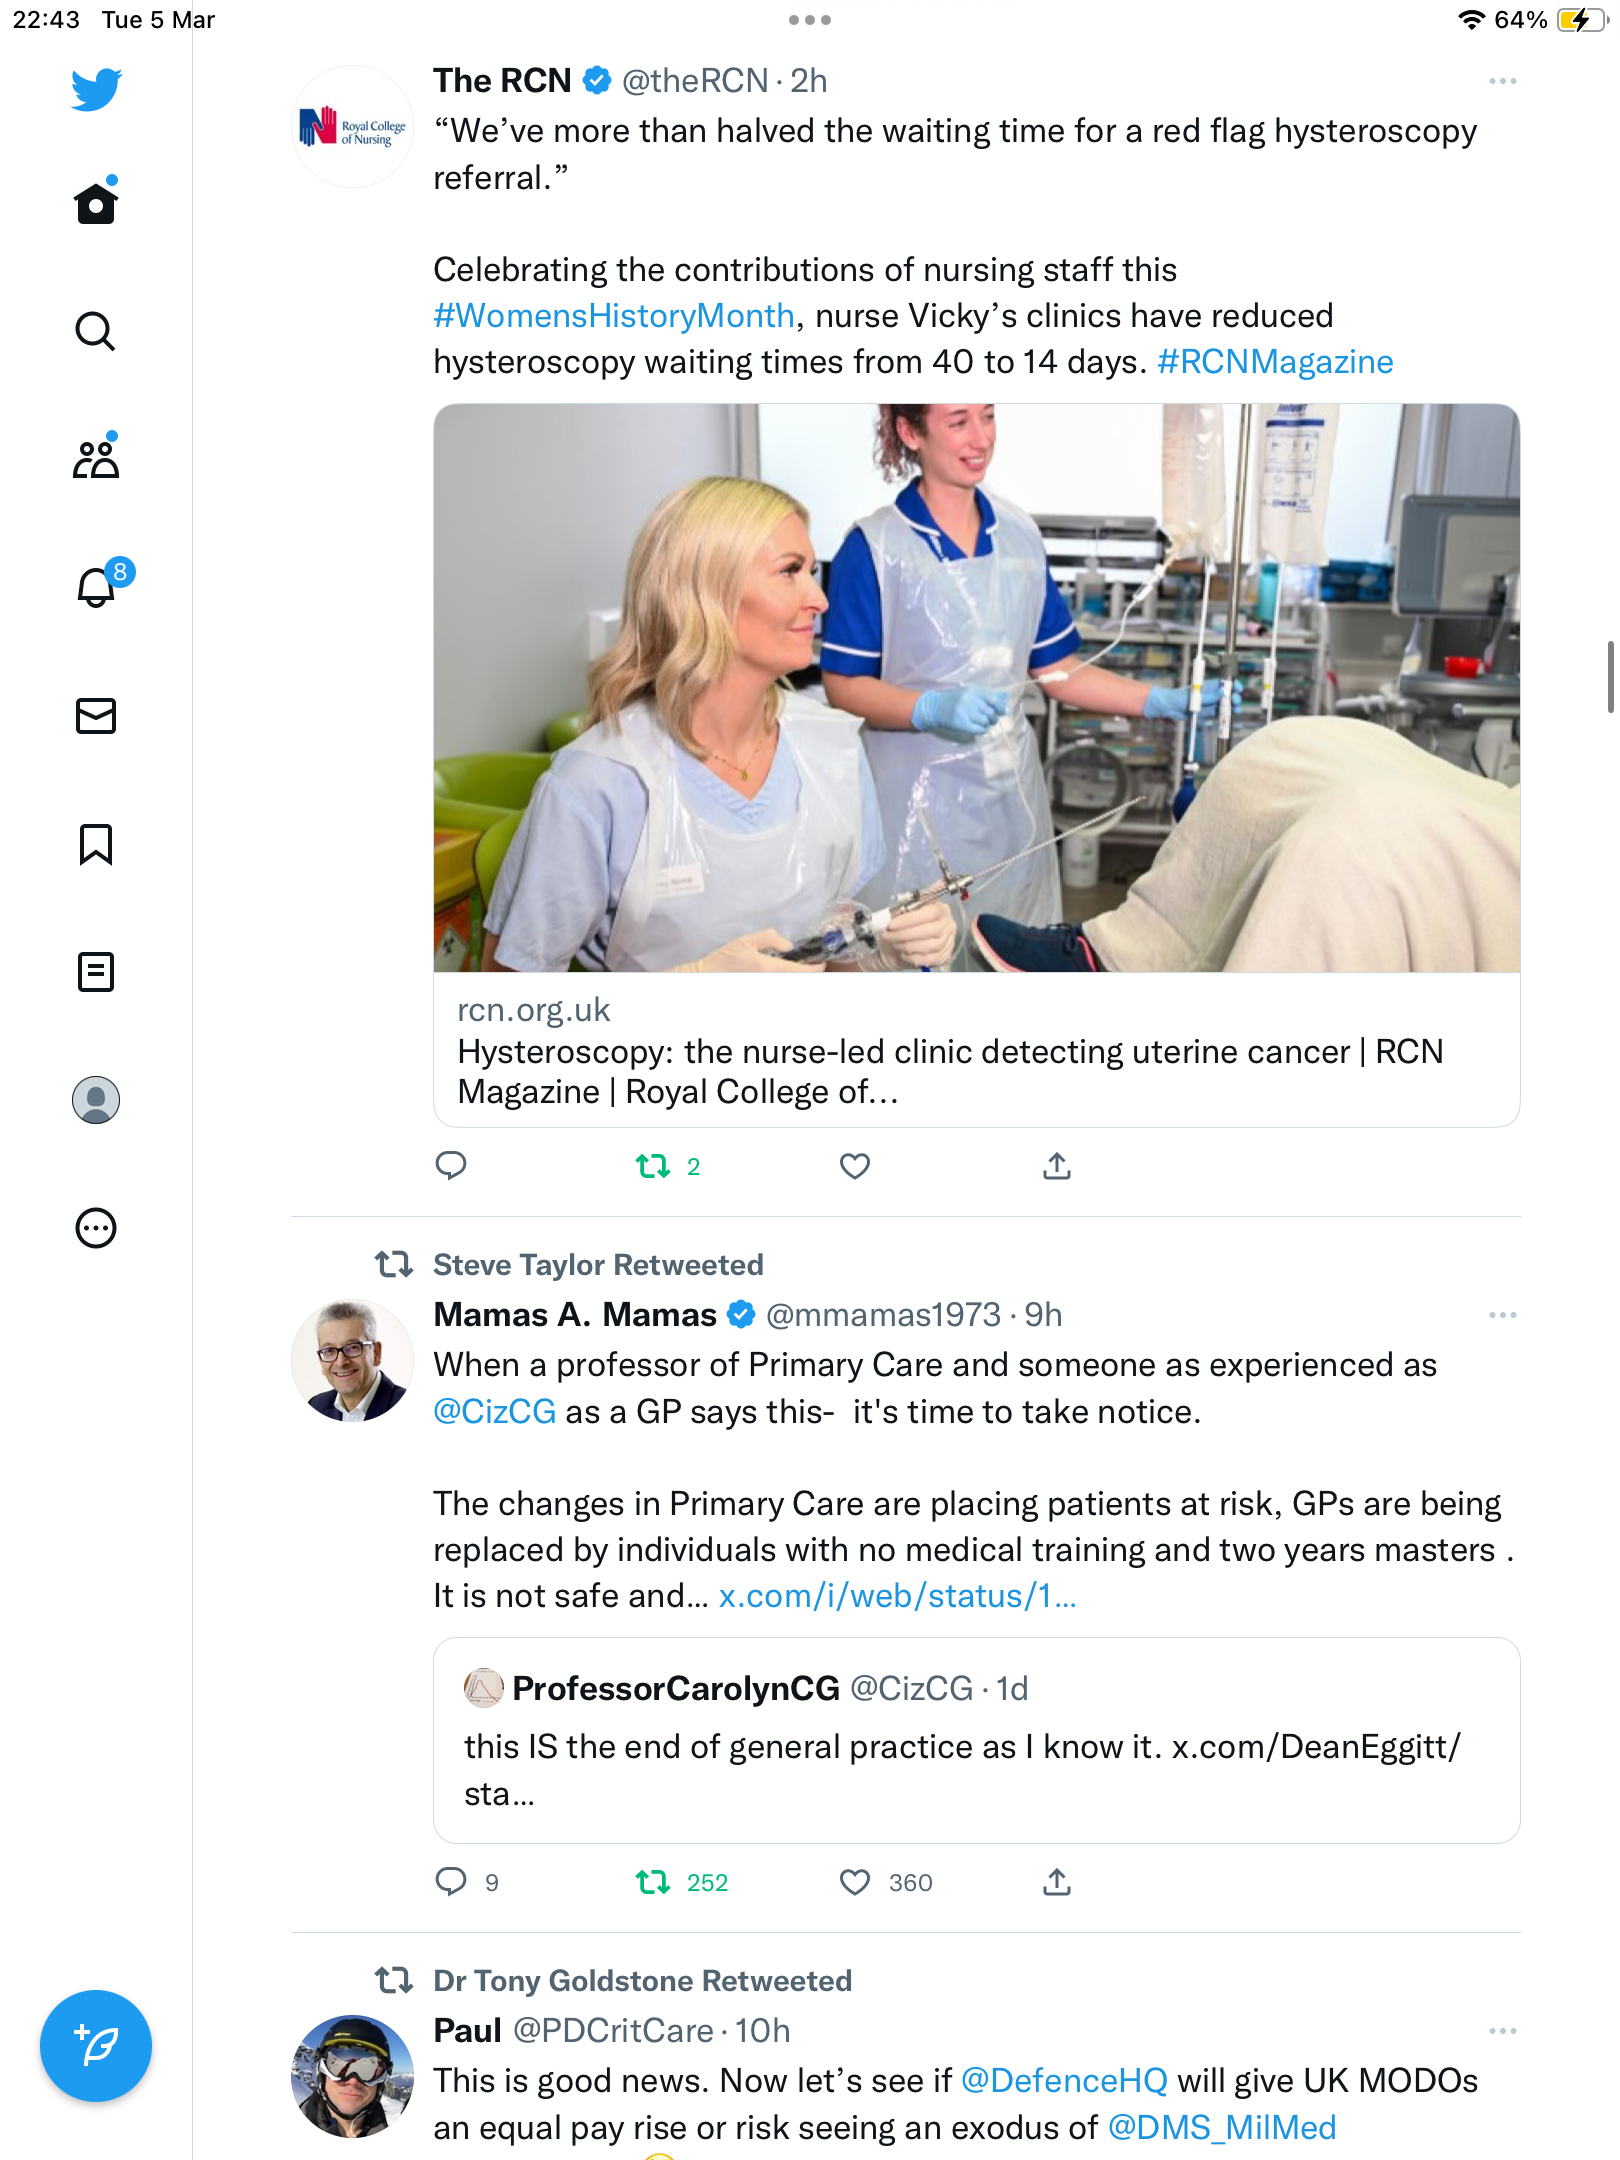Screen dimensions: 1620x2160
Task: Open Communities in the sidebar
Action: 96,458
